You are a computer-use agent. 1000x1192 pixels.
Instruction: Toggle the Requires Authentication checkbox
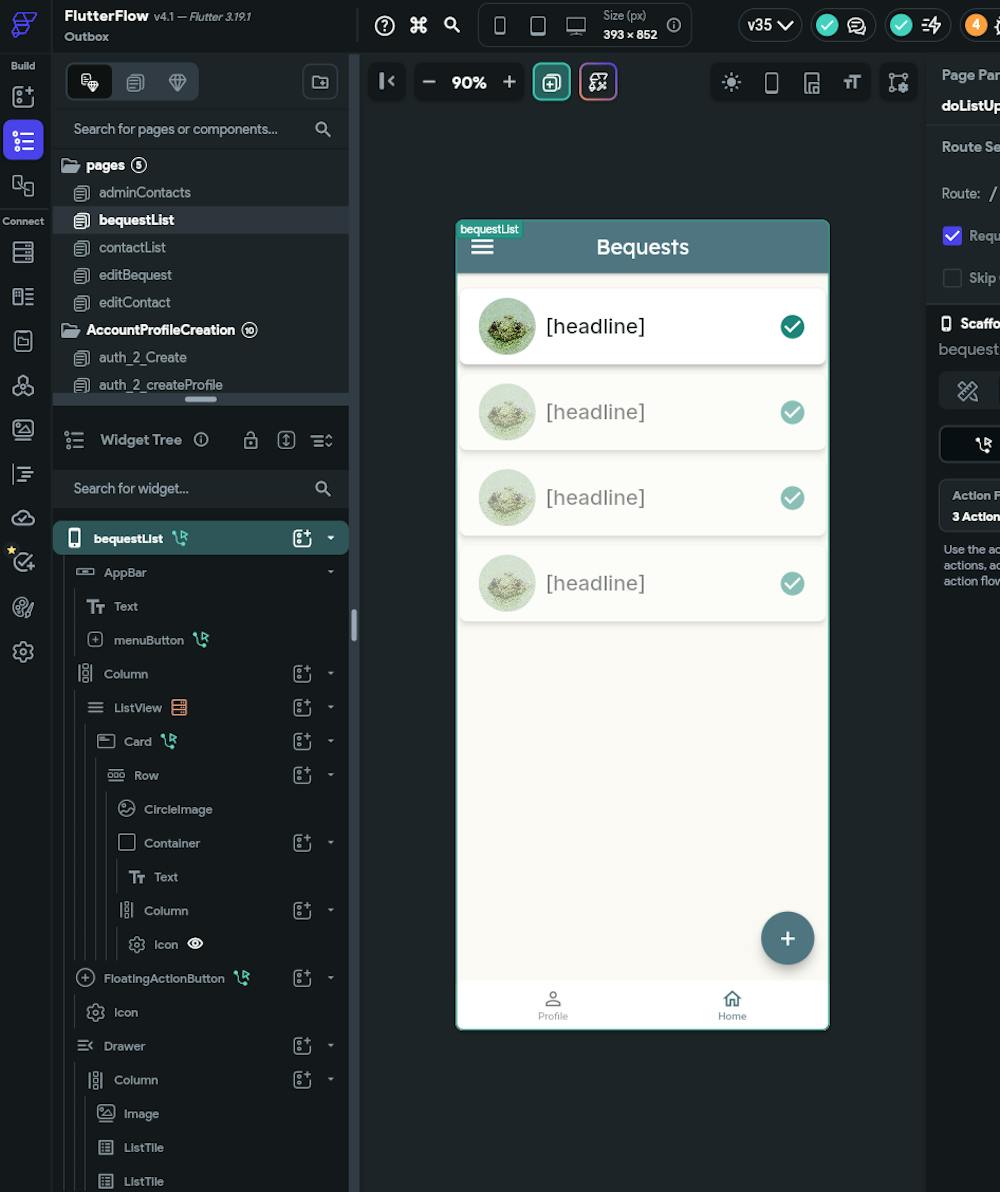[x=952, y=236]
